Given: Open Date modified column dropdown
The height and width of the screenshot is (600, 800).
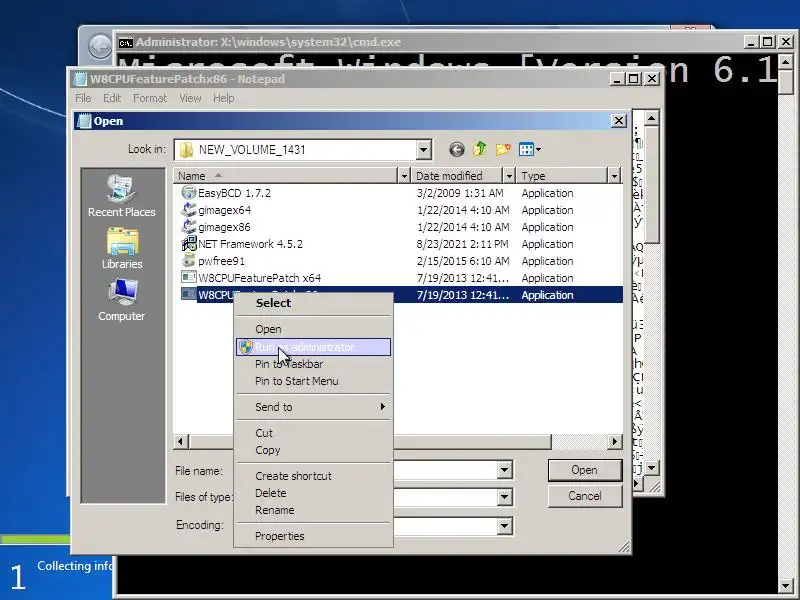Looking at the screenshot, I should pyautogui.click(x=509, y=176).
